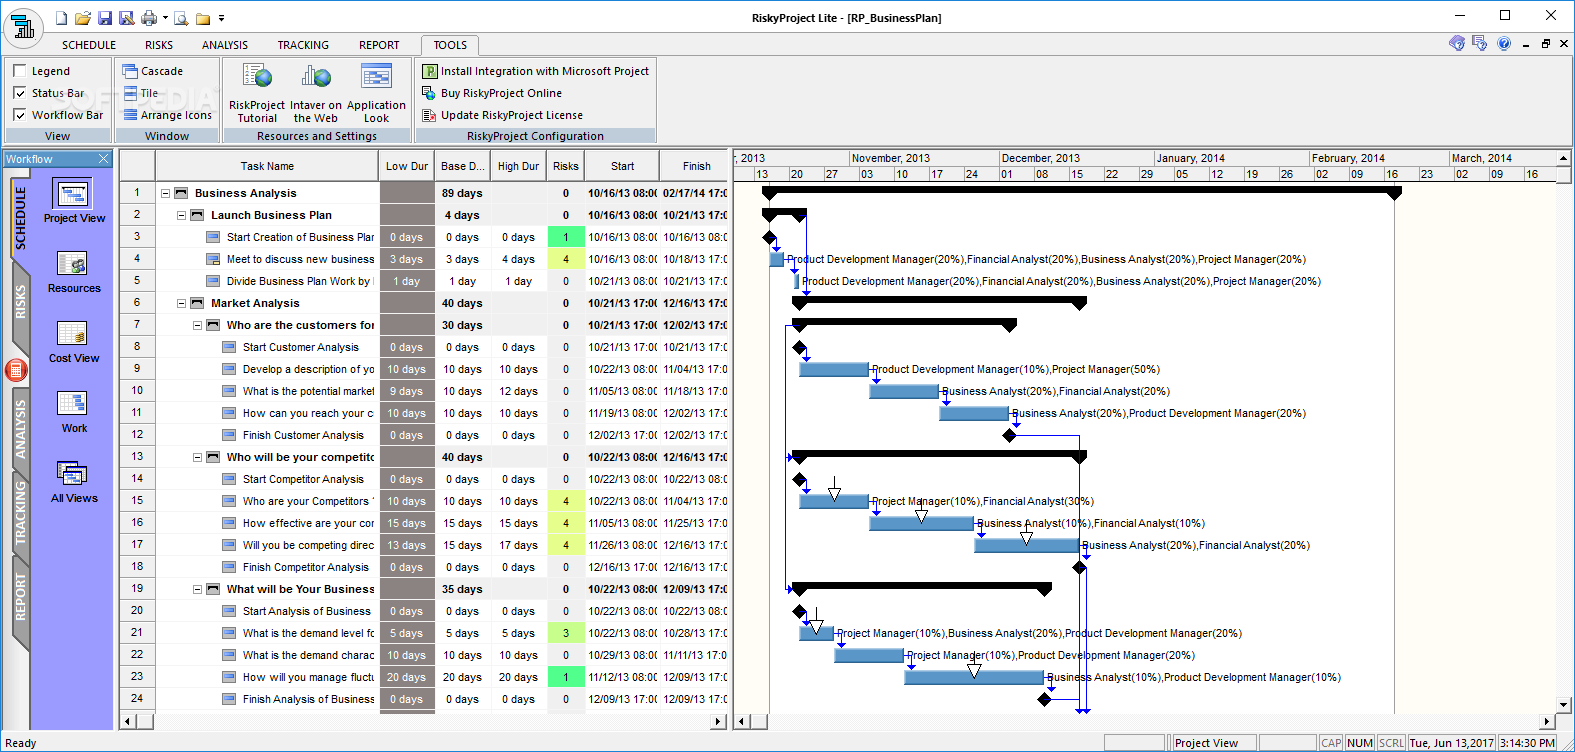
Task: Collapse the Who will be your competitors group
Action: (x=198, y=457)
